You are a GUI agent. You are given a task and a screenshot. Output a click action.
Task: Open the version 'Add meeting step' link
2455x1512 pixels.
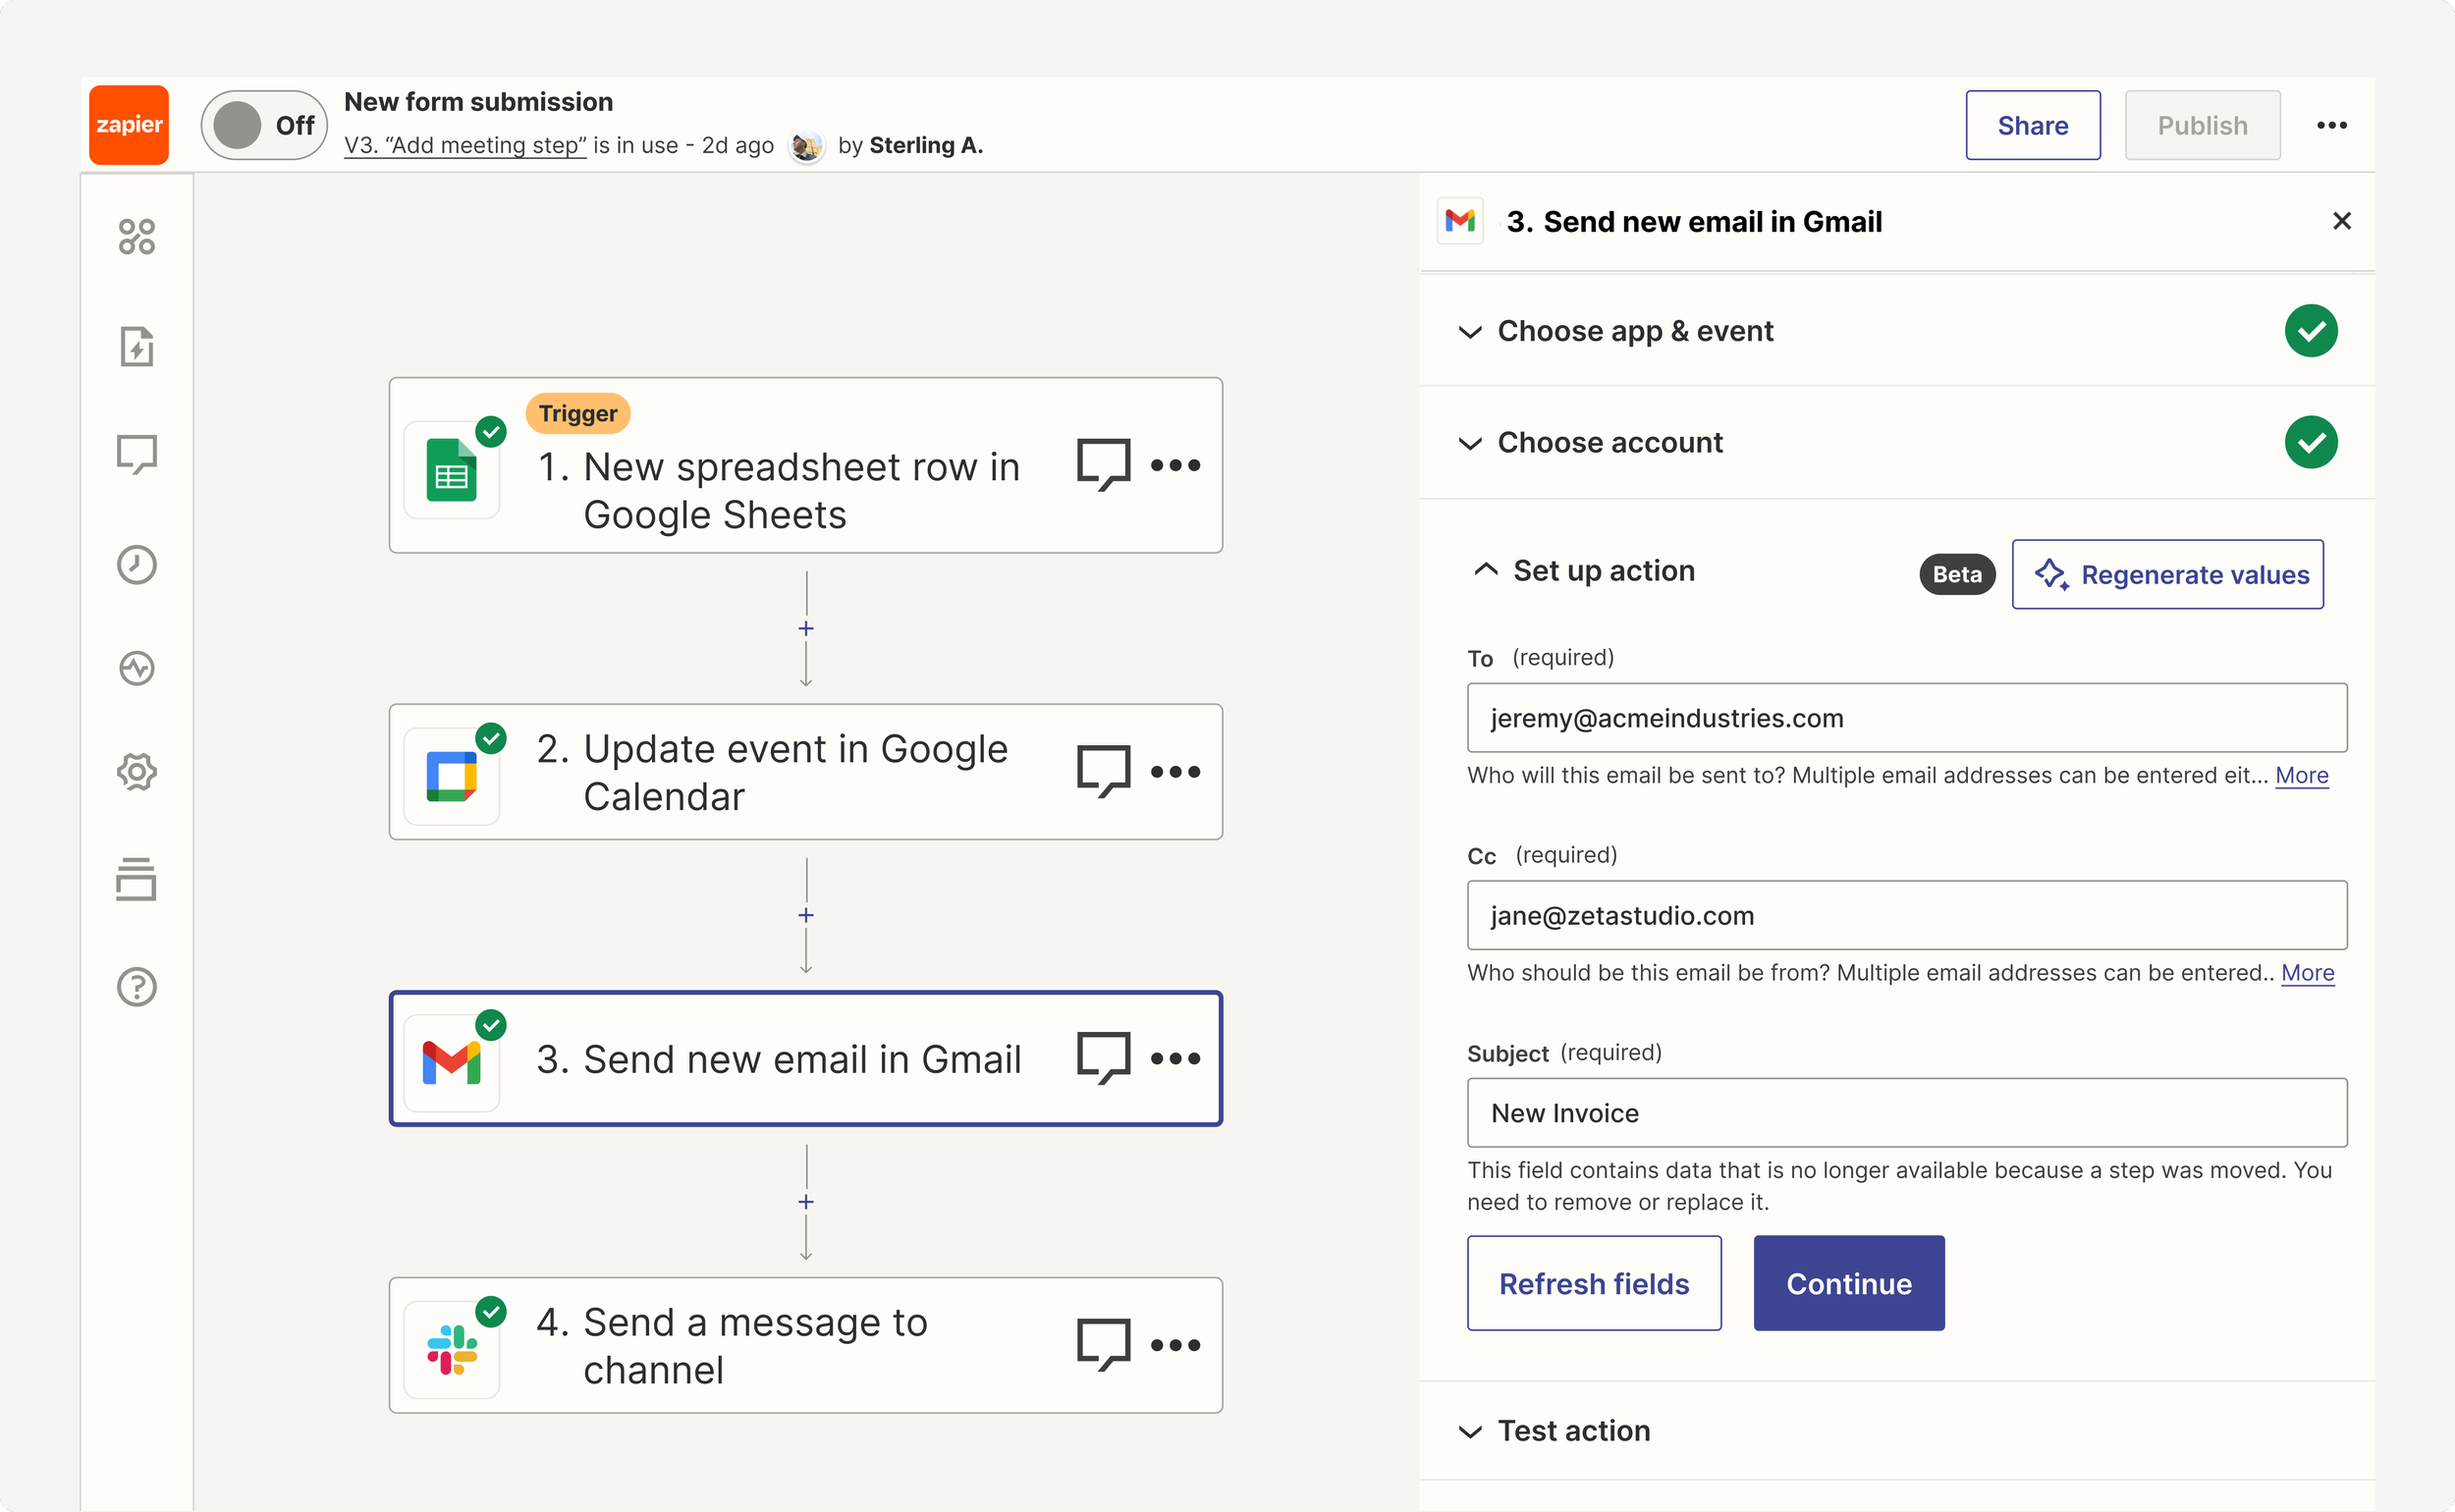coord(465,146)
